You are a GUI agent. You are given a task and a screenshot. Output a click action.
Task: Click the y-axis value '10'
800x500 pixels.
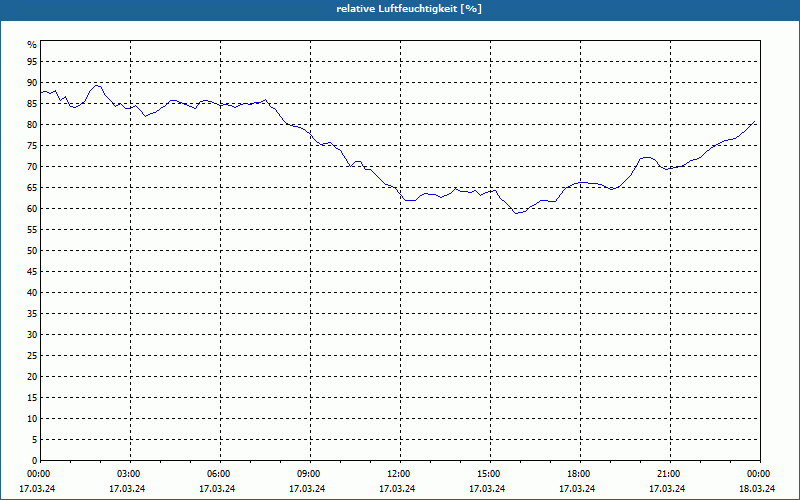pos(32,418)
